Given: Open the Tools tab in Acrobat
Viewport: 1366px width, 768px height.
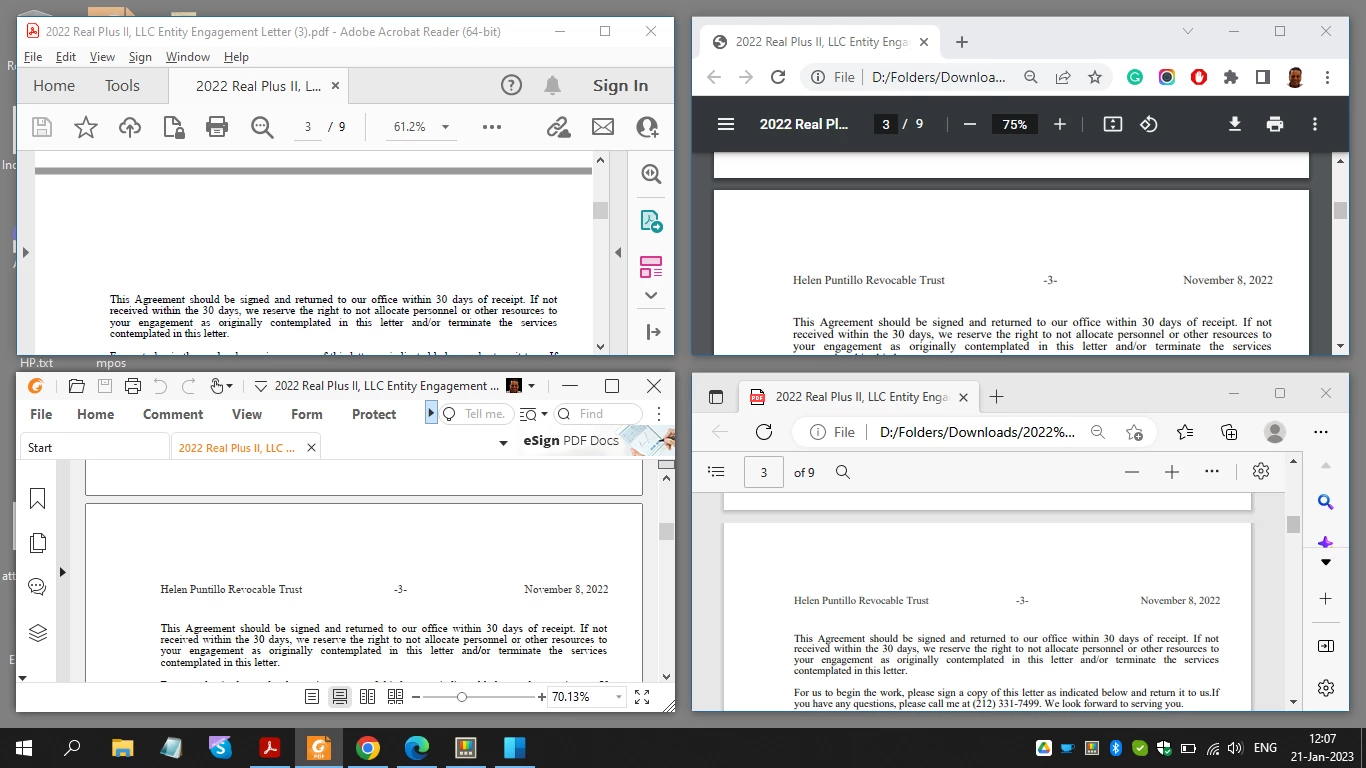Looking at the screenshot, I should point(122,86).
